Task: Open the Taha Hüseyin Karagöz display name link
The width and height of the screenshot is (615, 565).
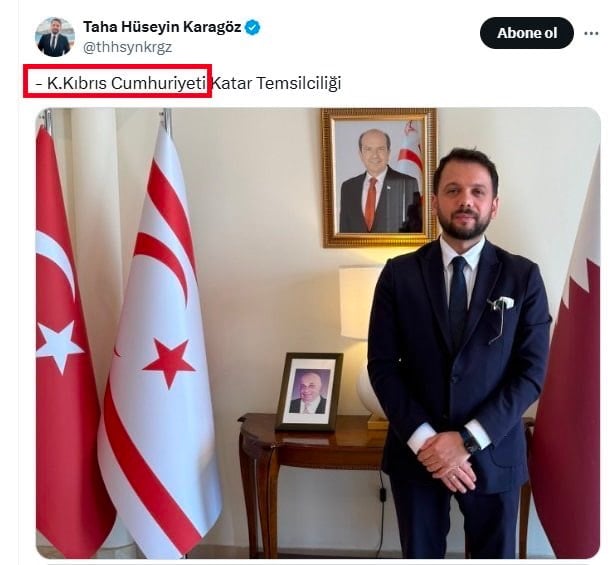Action: coord(162,27)
